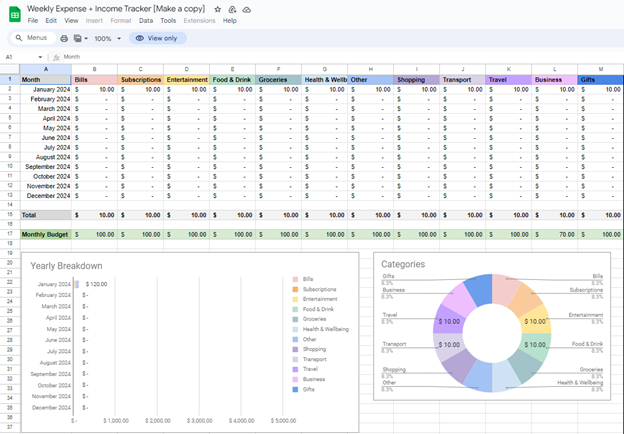Click the Google Sheets home icon

tap(15, 15)
